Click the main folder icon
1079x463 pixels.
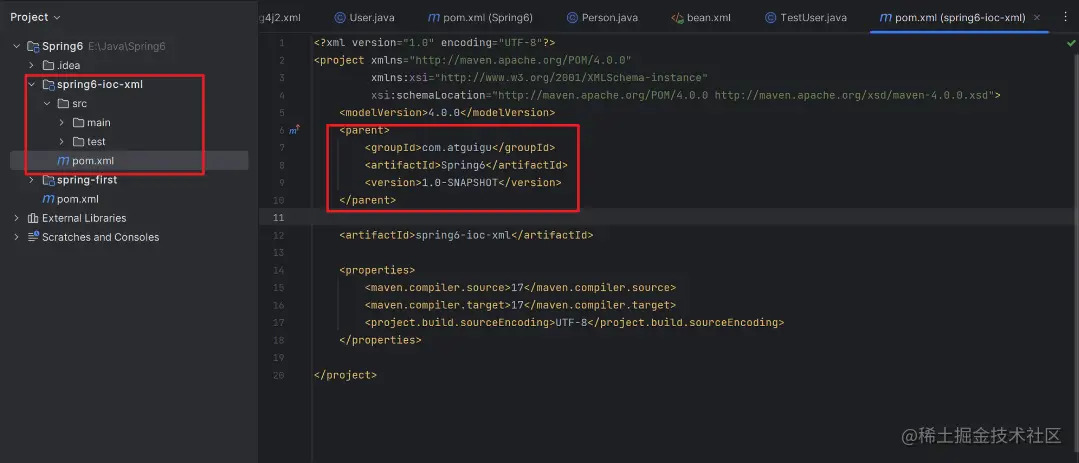tap(78, 122)
